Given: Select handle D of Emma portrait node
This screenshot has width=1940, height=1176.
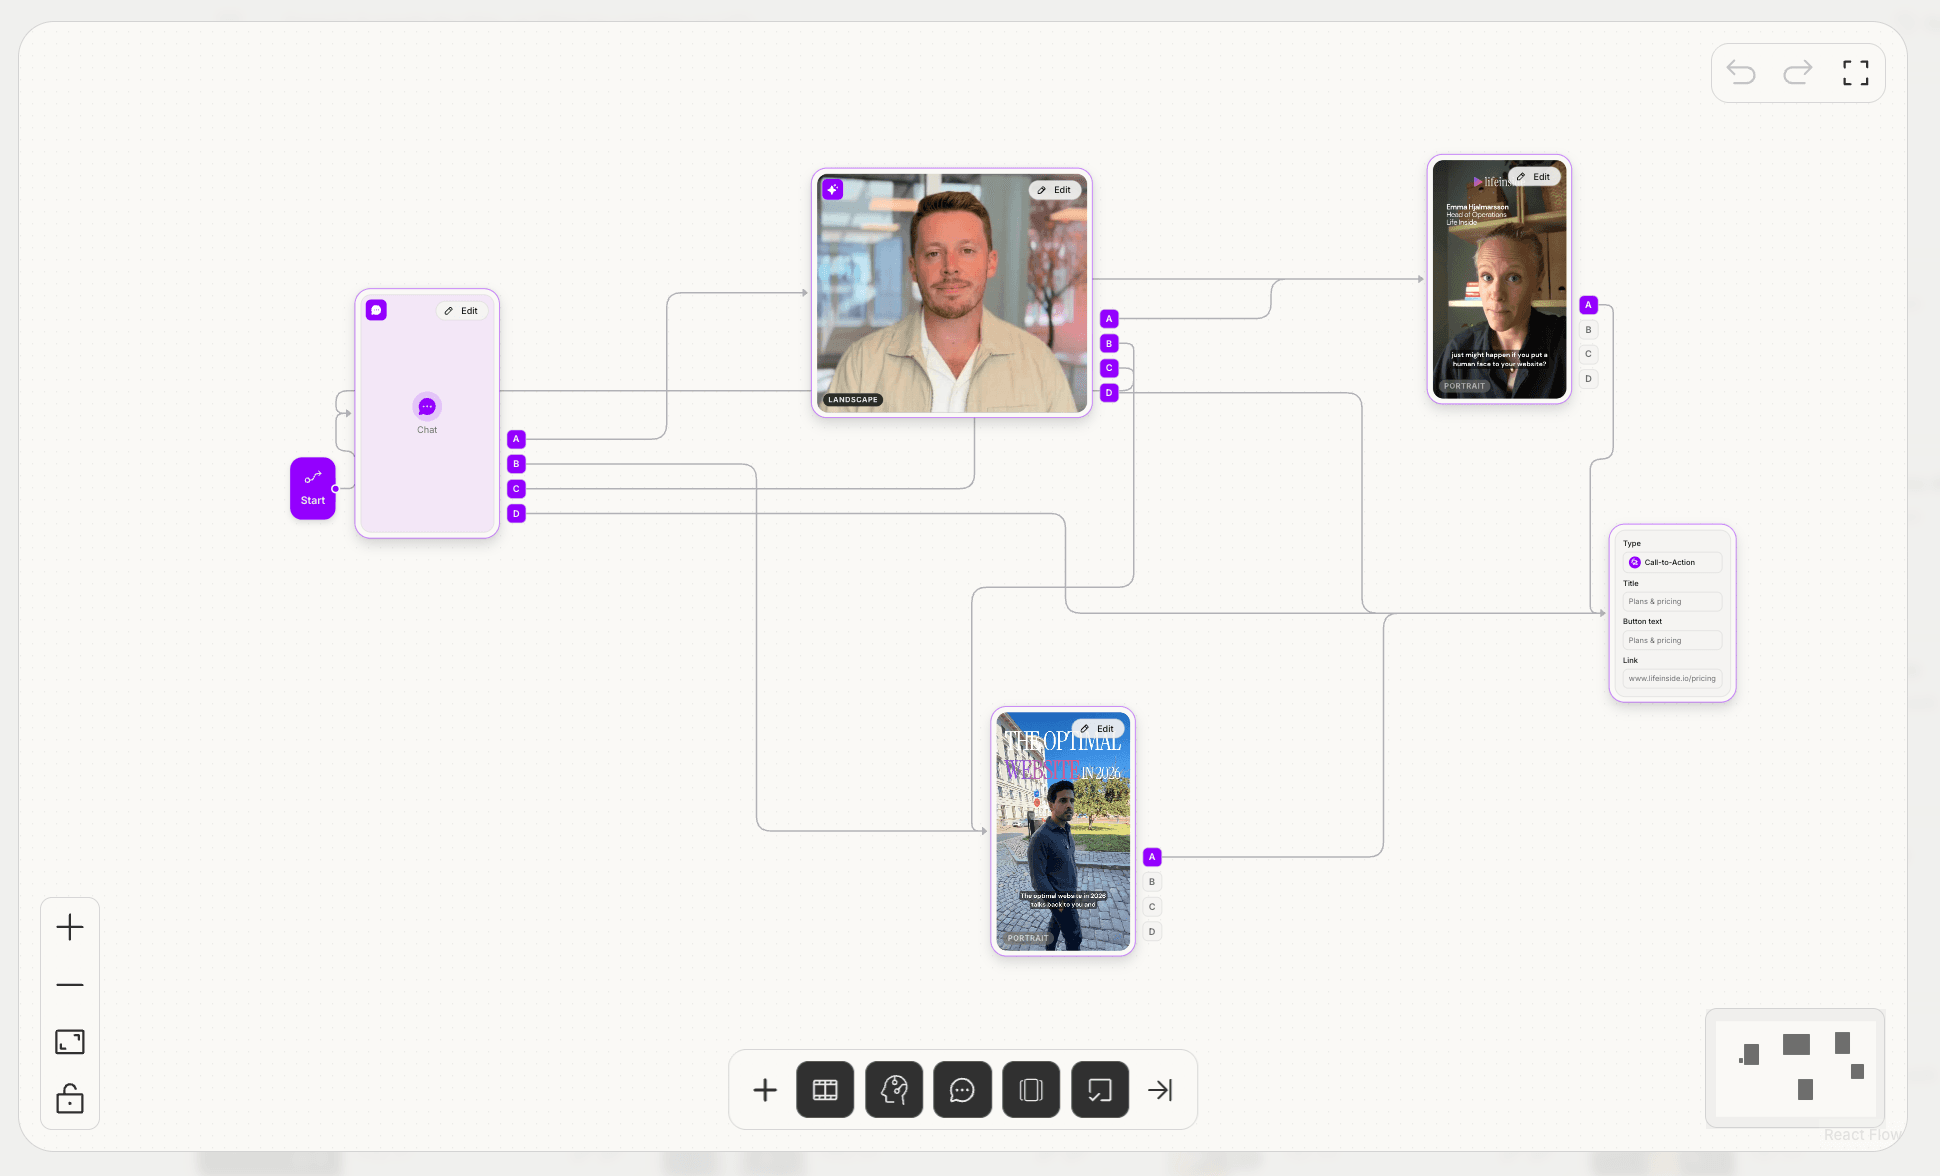Looking at the screenshot, I should 1588,379.
